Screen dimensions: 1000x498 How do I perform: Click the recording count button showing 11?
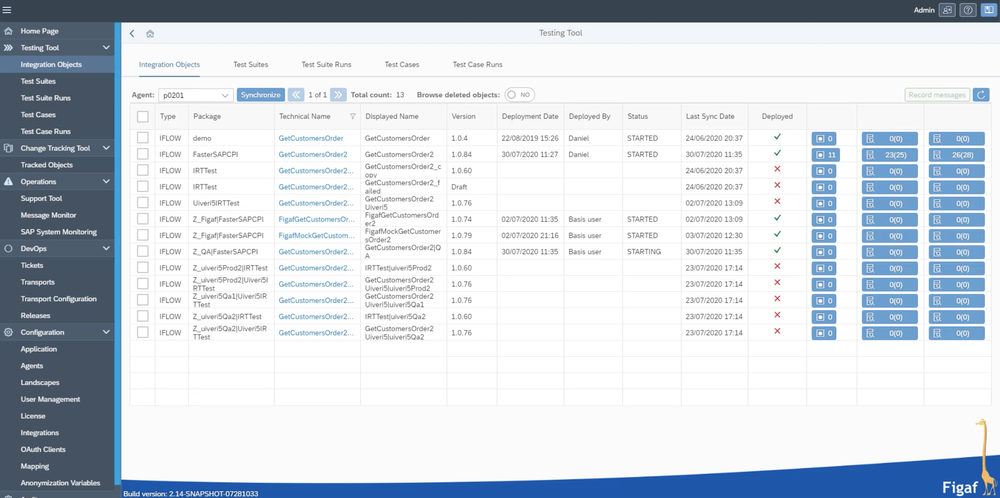pyautogui.click(x=826, y=155)
